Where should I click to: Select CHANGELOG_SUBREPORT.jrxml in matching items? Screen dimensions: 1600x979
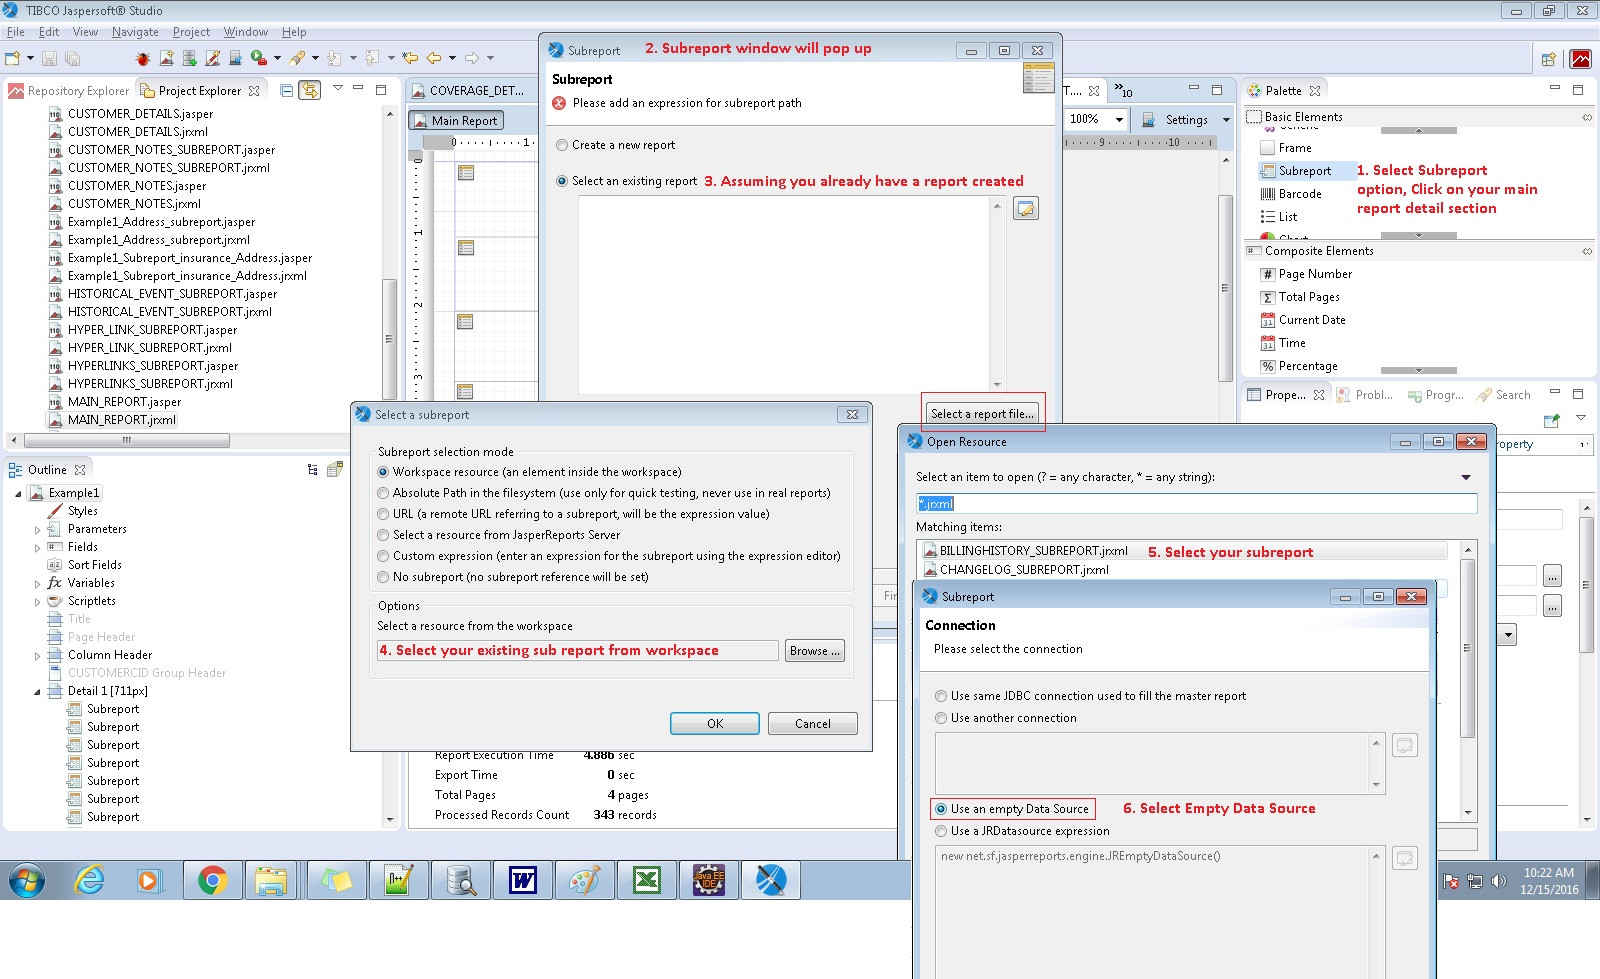(x=1016, y=570)
